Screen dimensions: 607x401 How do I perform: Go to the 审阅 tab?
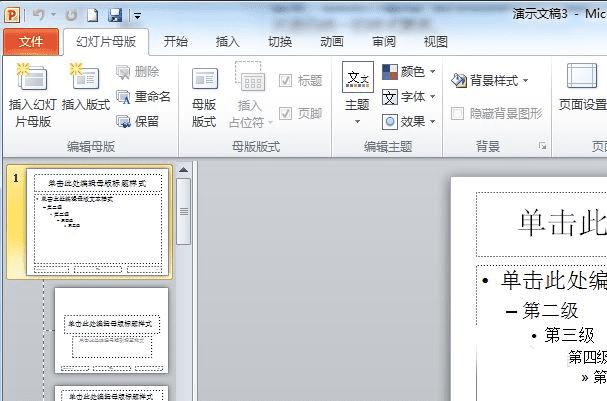[x=384, y=41]
